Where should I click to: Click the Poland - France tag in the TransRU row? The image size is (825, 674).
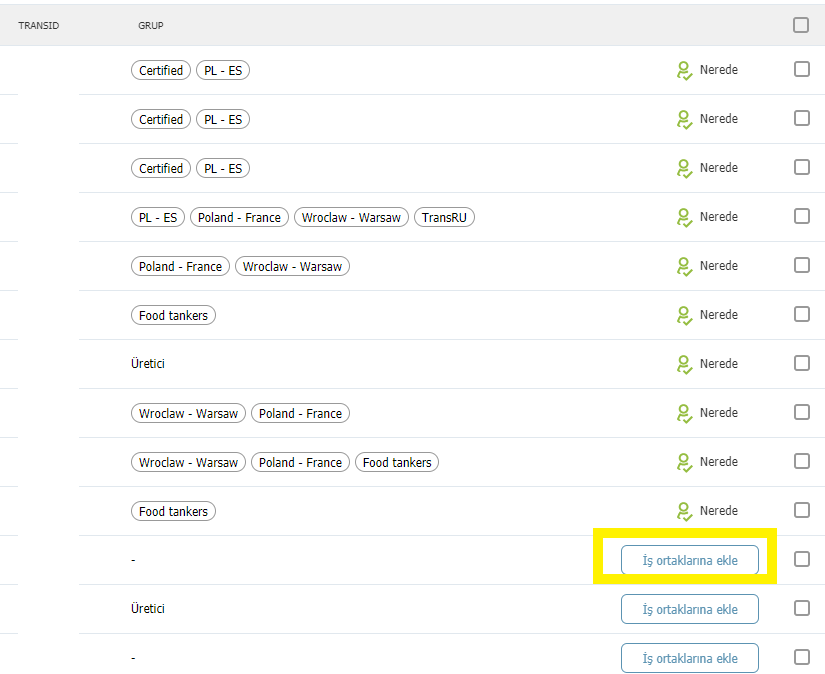coord(239,217)
